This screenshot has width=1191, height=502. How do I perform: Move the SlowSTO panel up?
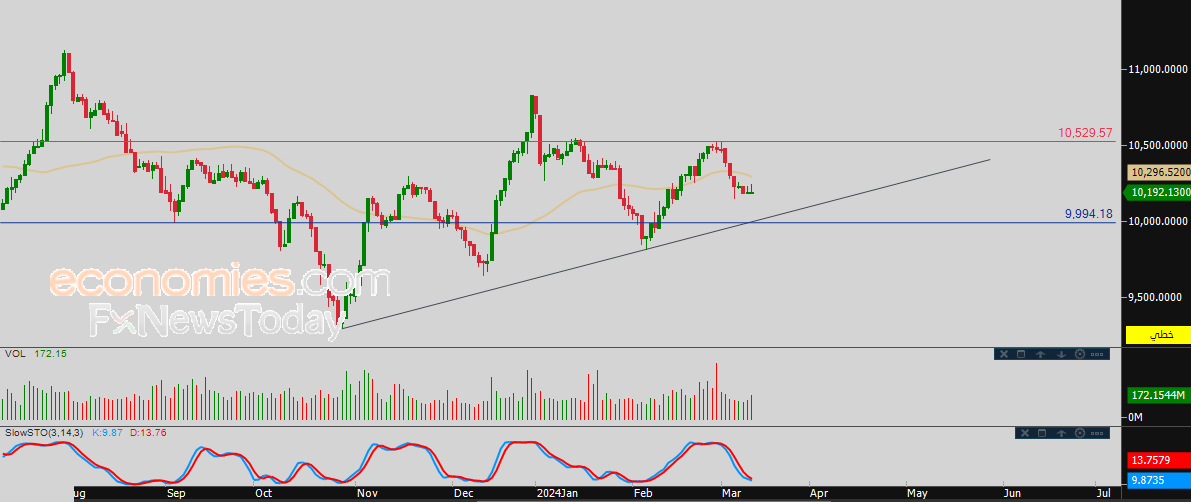point(1061,433)
